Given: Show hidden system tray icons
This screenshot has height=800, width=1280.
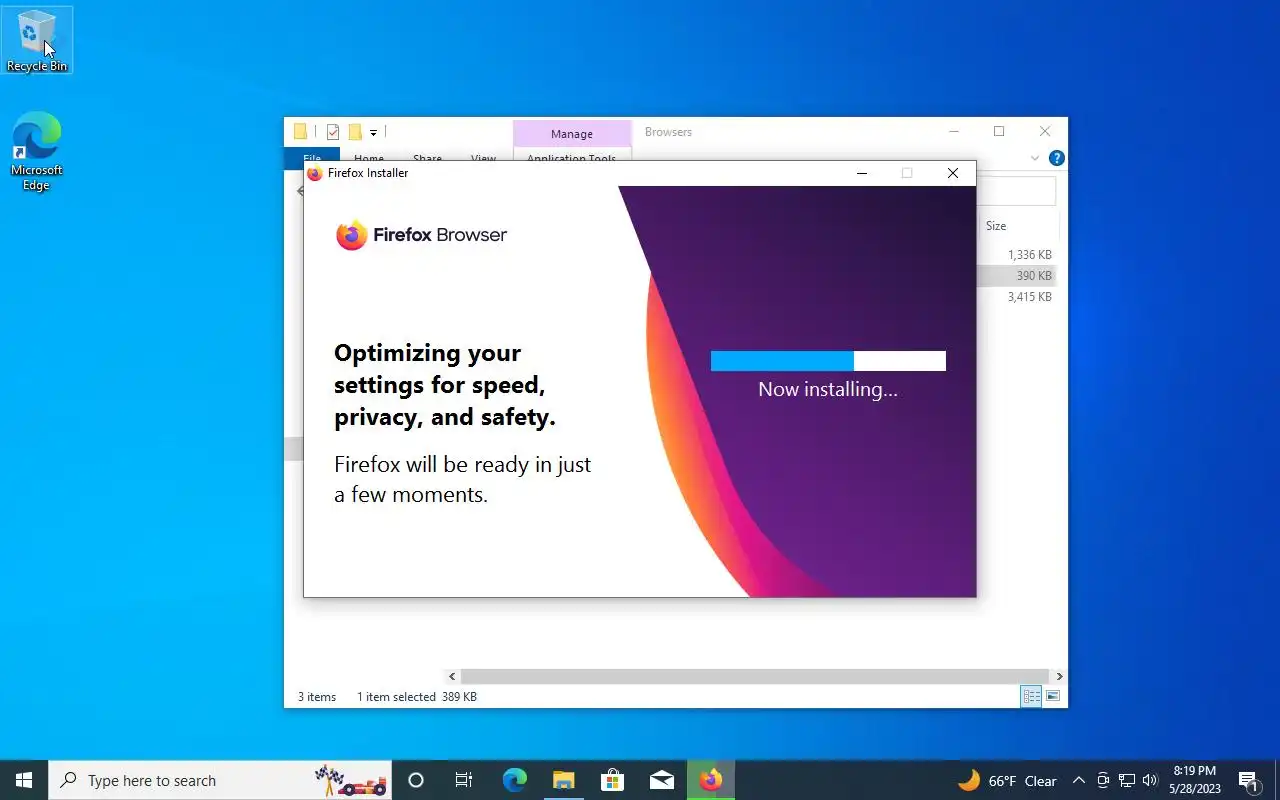Looking at the screenshot, I should [1079, 781].
